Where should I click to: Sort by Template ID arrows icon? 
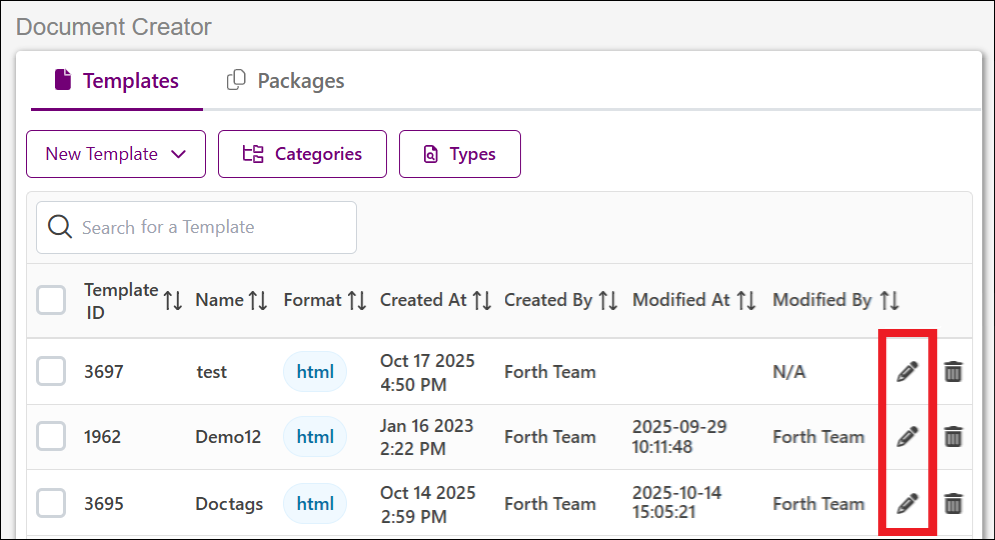click(x=173, y=300)
